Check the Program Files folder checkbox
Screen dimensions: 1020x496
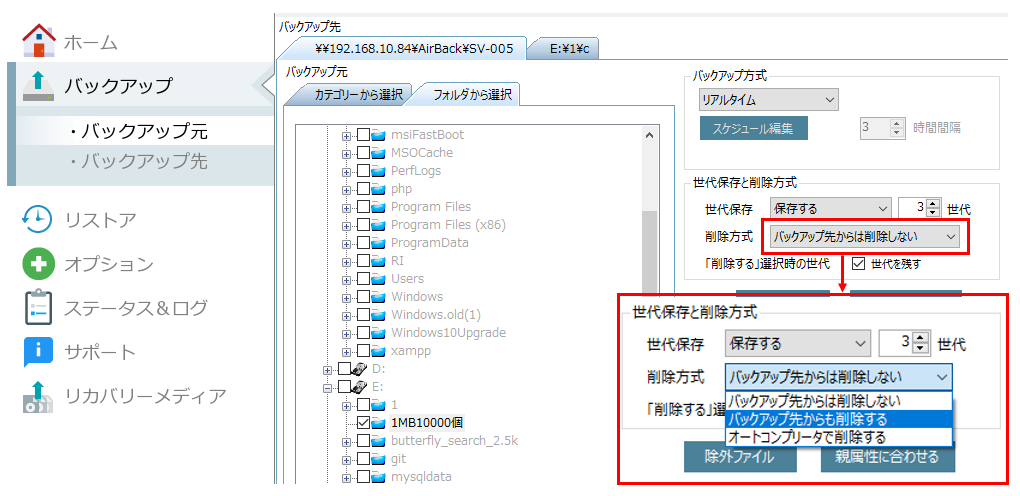363,207
